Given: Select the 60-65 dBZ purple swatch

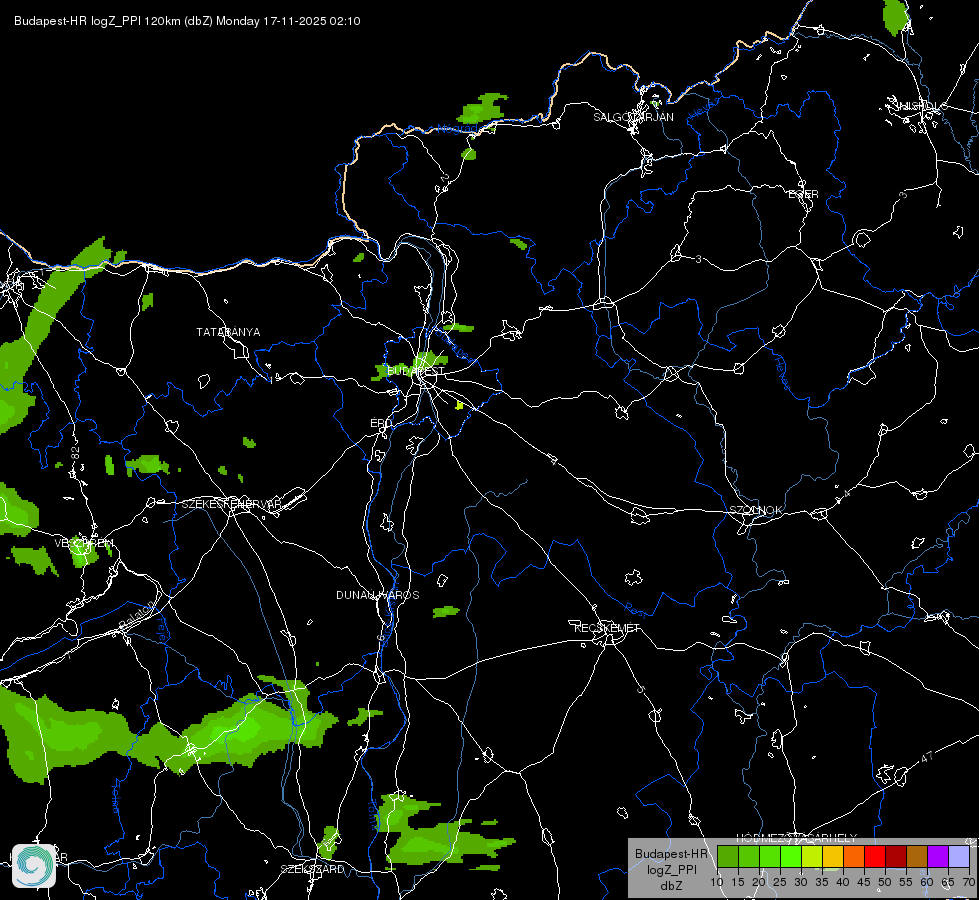Looking at the screenshot, I should point(937,857).
